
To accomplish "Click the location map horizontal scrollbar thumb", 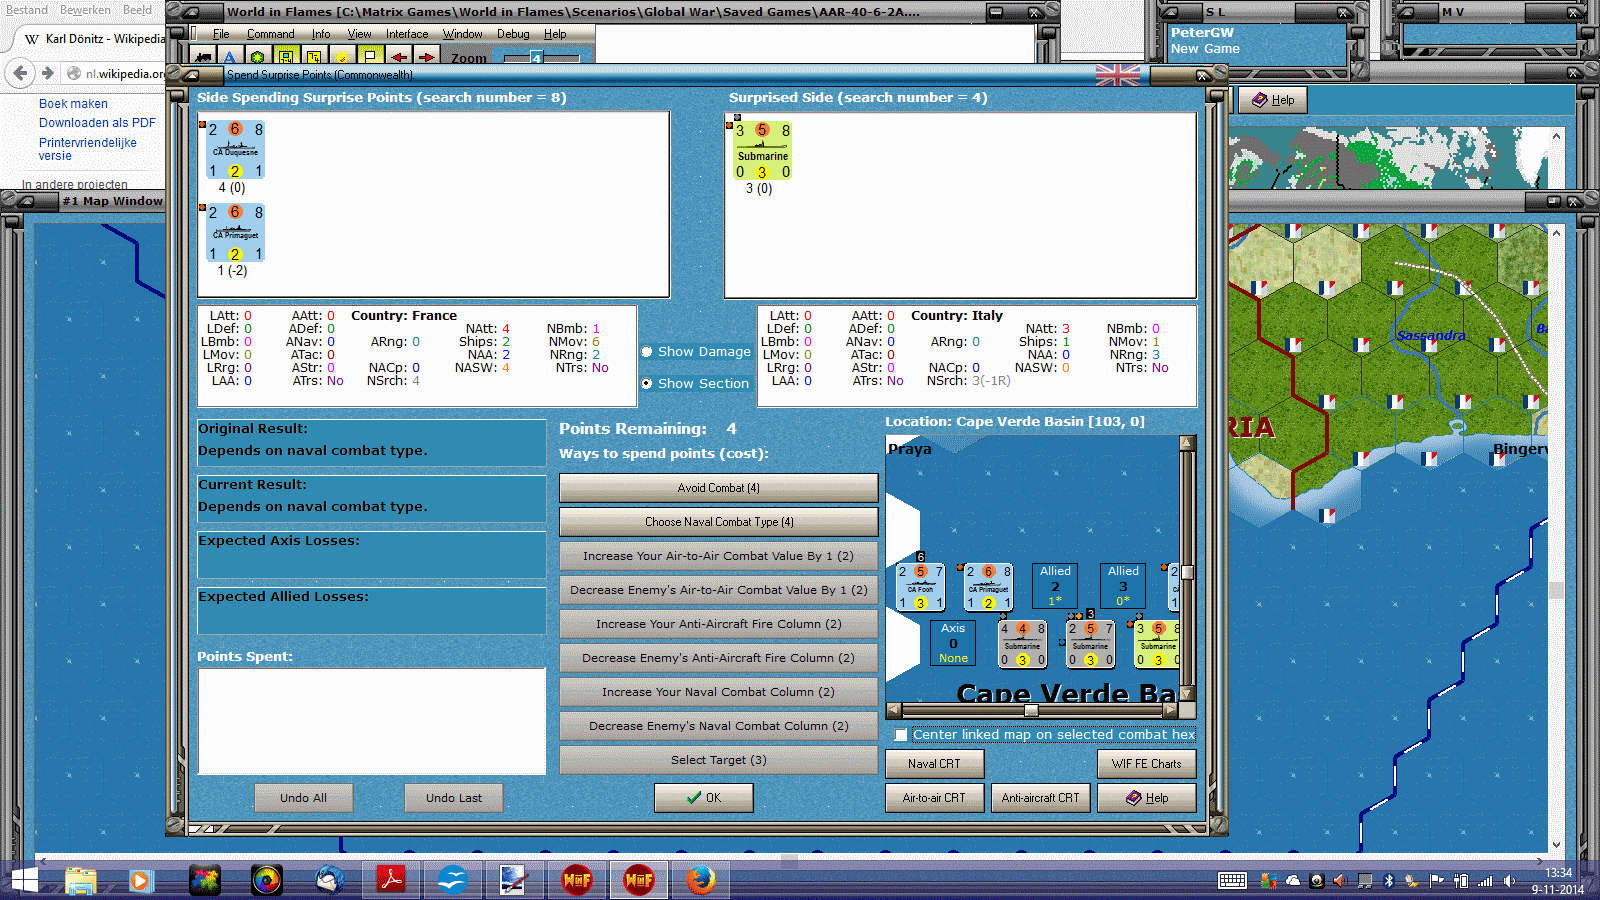I will 1031,710.
